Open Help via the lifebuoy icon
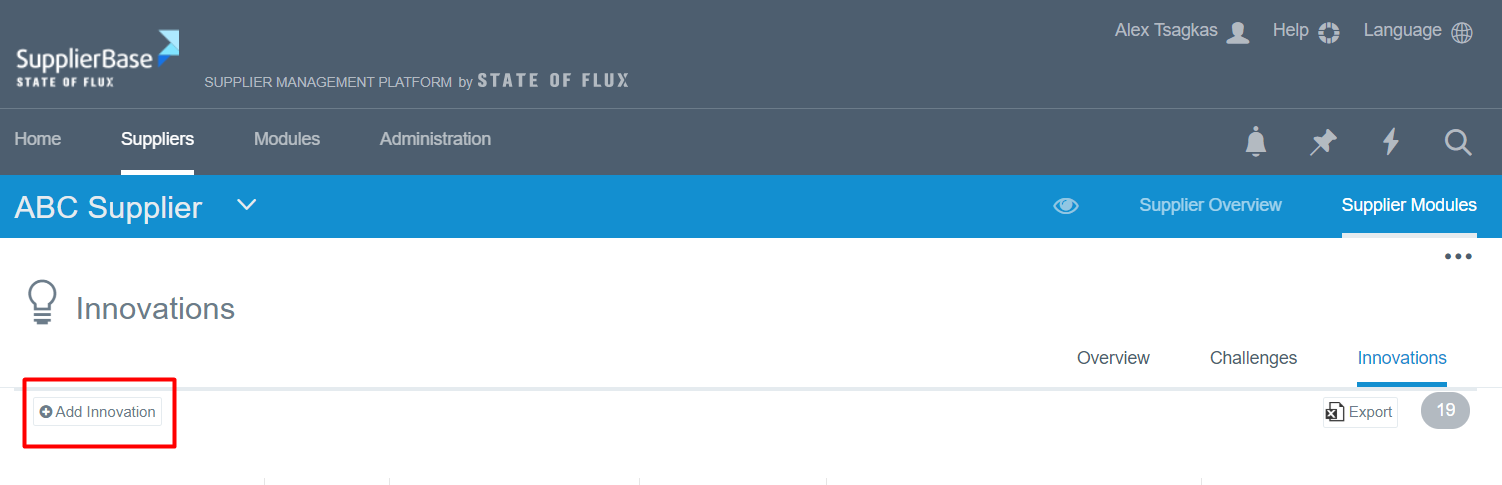This screenshot has height=485, width=1502. pyautogui.click(x=1328, y=32)
